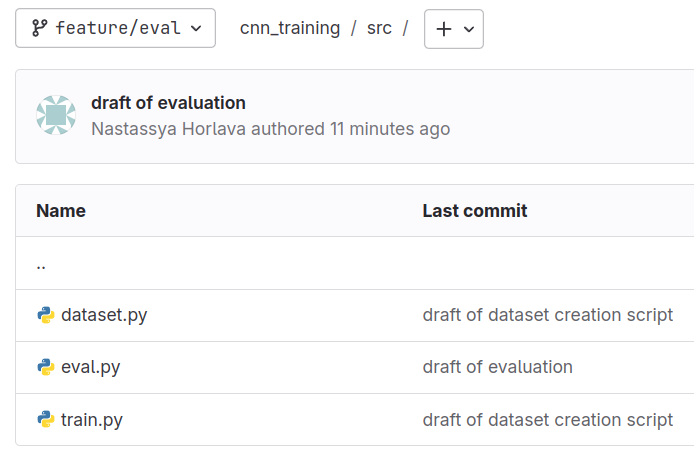Open eval.py's 'draft of evaluation' commit link
The width and height of the screenshot is (694, 454).
(497, 367)
